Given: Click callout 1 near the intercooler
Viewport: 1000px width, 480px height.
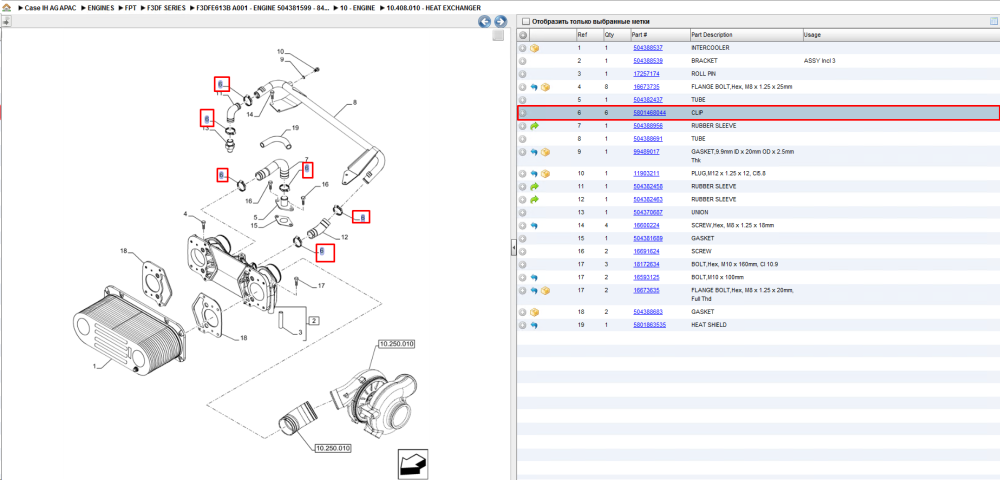Looking at the screenshot, I should (93, 367).
